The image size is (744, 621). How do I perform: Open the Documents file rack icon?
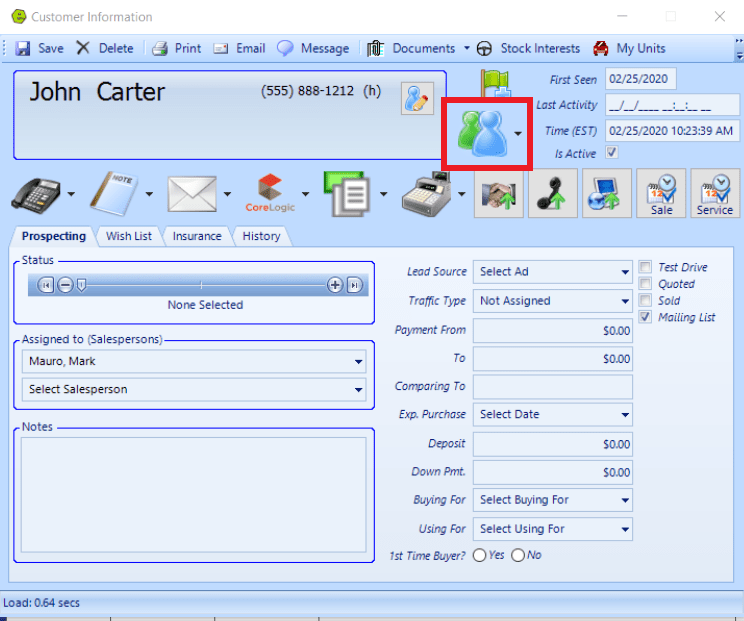click(375, 48)
